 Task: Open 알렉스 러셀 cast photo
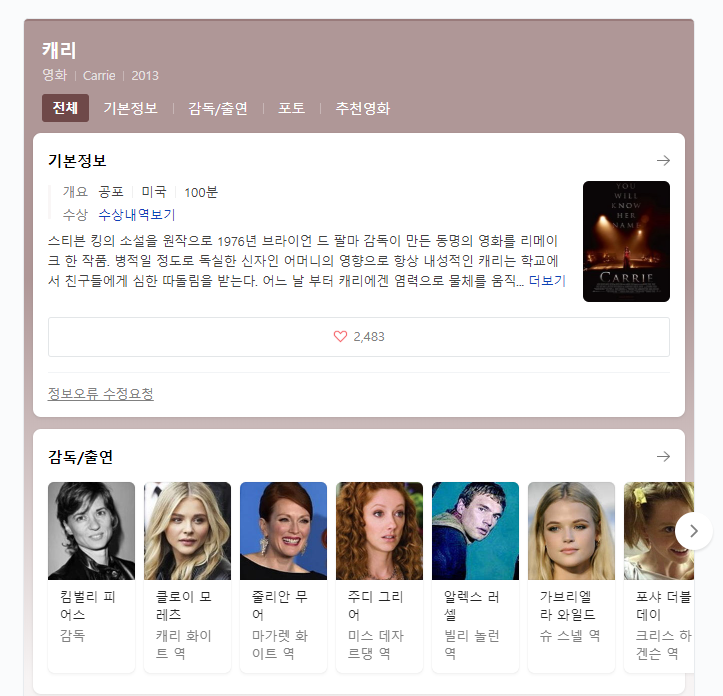[x=475, y=531]
